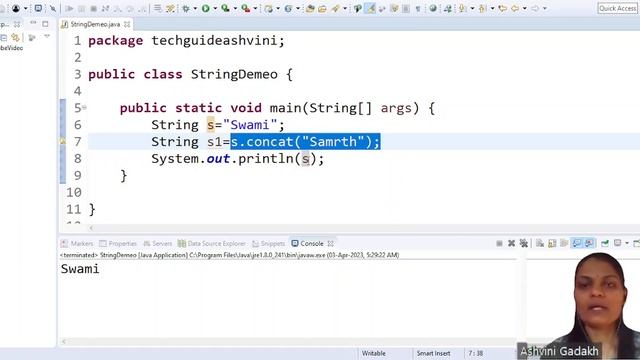Click the Pin Console icon
The height and width of the screenshot is (360, 640).
coord(605,244)
